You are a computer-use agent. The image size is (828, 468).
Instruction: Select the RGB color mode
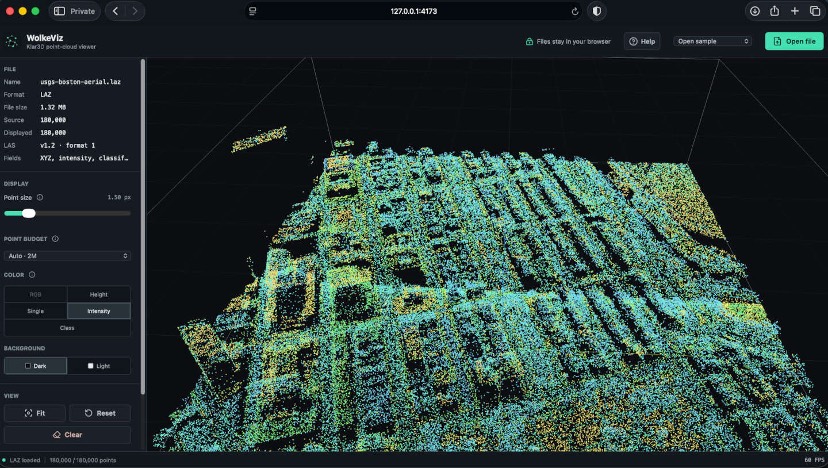(35, 294)
